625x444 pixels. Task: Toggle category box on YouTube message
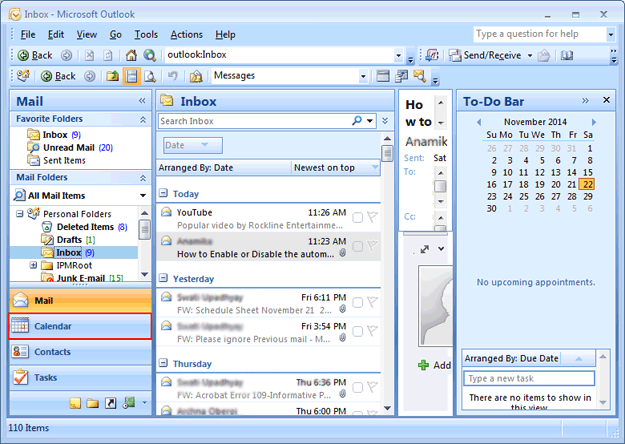click(x=358, y=218)
